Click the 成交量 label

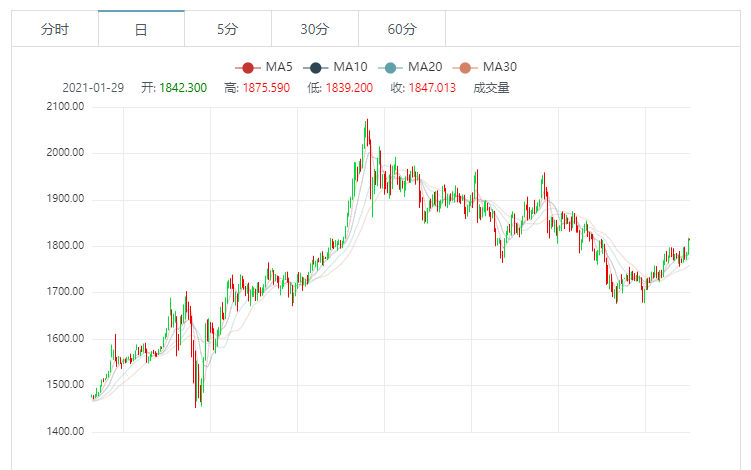click(x=491, y=88)
